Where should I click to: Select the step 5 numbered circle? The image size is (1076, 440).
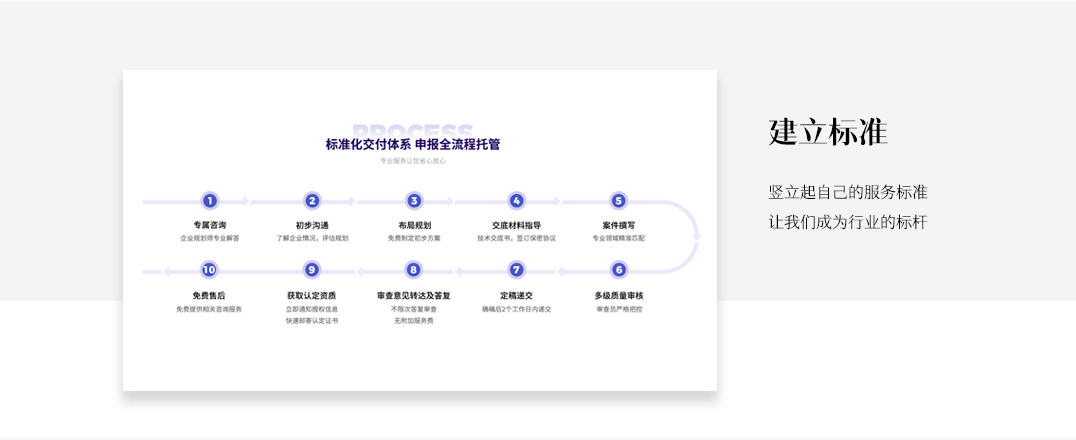618,201
